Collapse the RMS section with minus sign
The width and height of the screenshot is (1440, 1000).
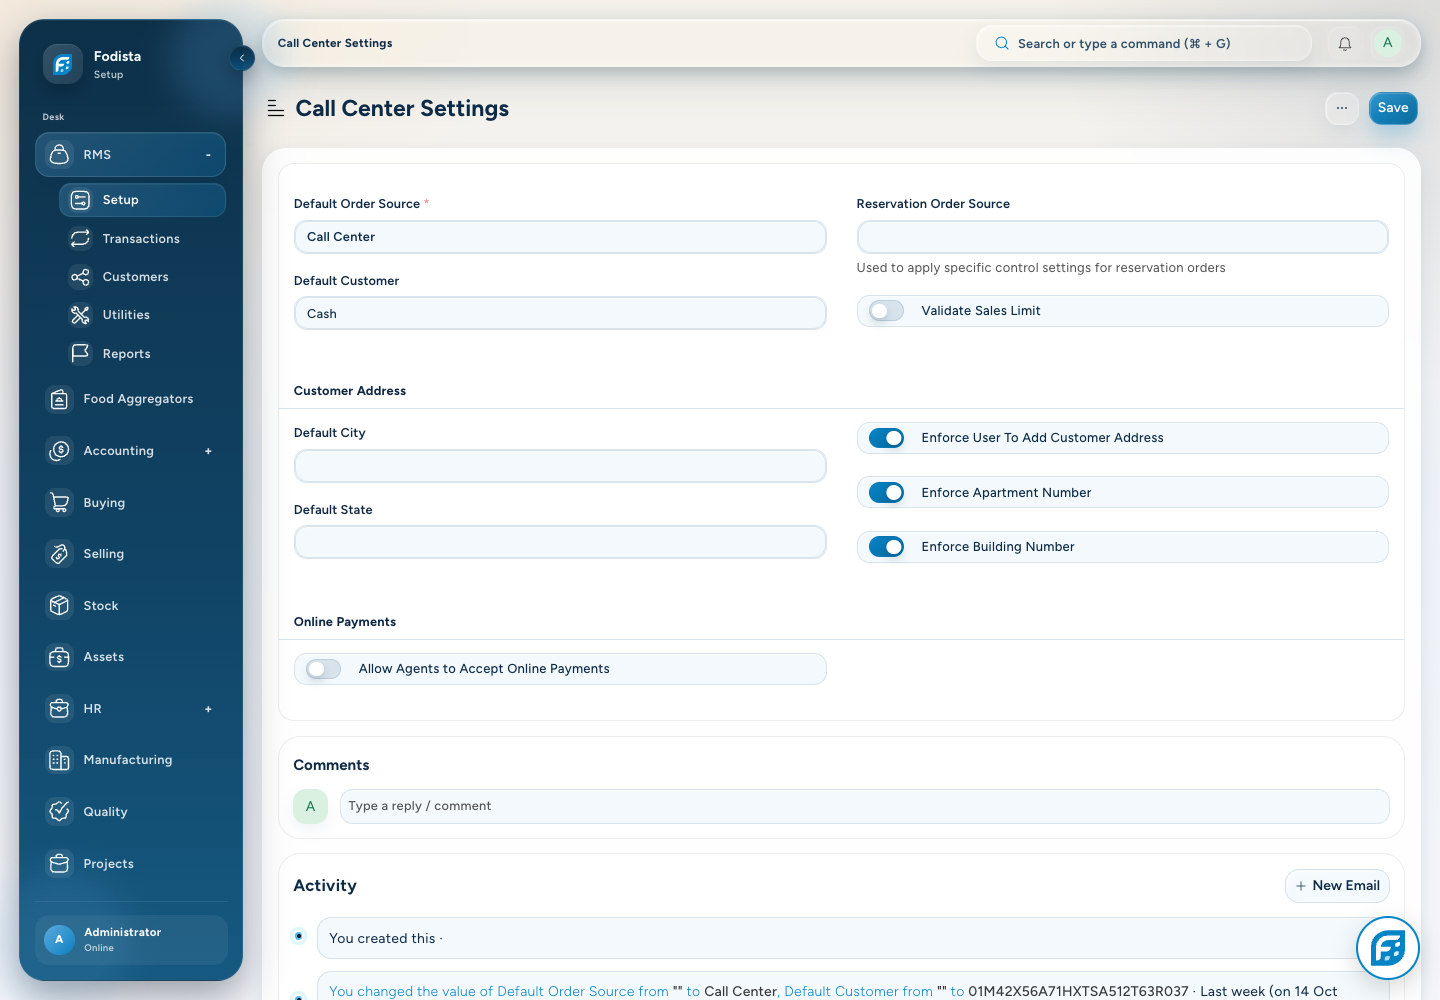pos(208,155)
